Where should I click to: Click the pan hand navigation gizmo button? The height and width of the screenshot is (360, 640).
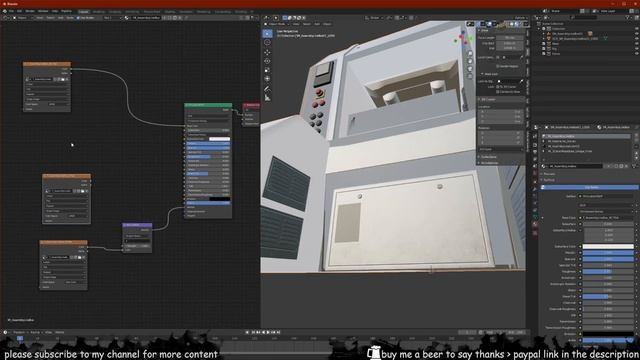click(470, 61)
